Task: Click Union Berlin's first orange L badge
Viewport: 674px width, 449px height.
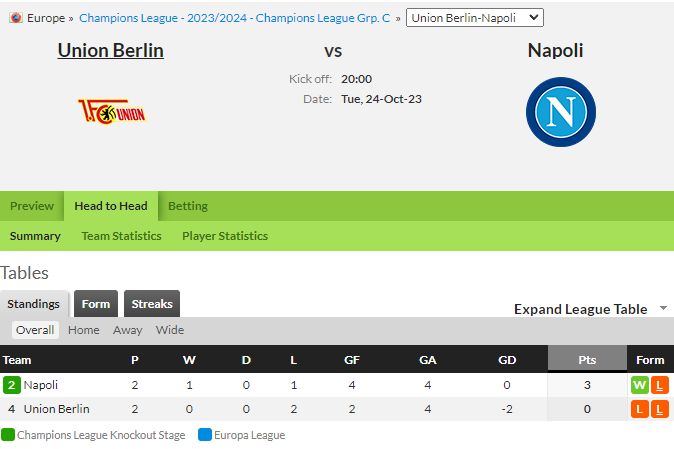Action: pyautogui.click(x=640, y=409)
